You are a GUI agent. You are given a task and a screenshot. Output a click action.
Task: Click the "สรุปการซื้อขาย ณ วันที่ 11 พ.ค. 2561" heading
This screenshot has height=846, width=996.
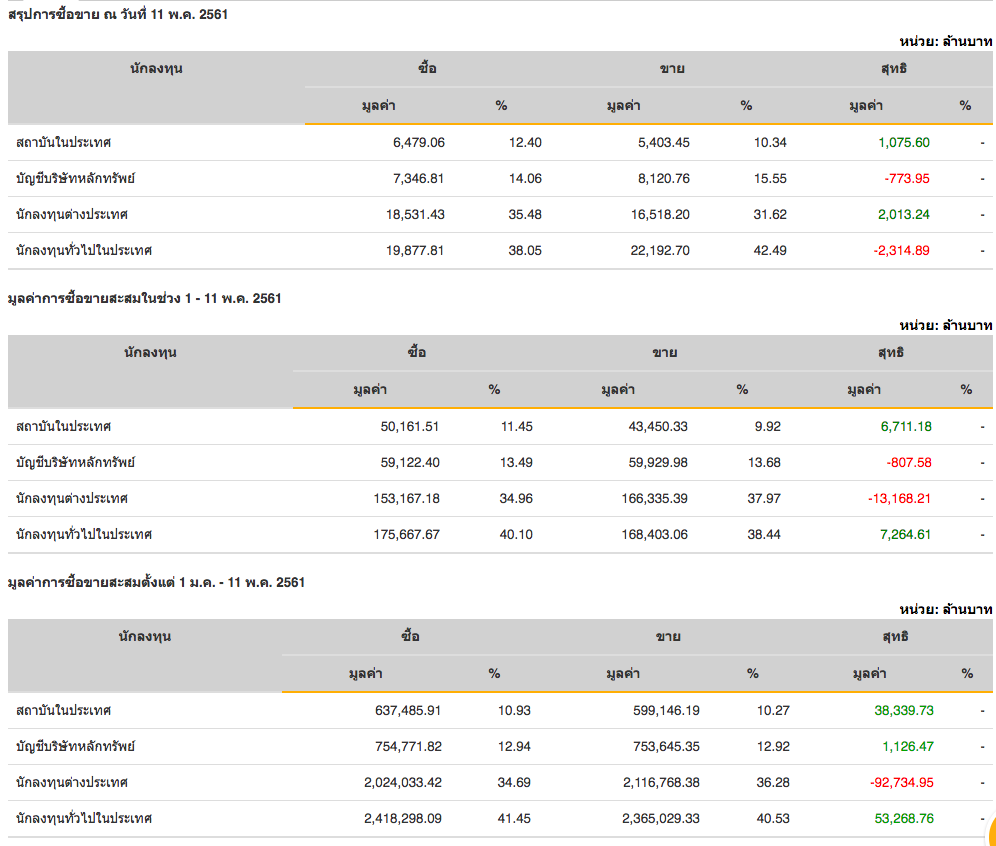(117, 15)
